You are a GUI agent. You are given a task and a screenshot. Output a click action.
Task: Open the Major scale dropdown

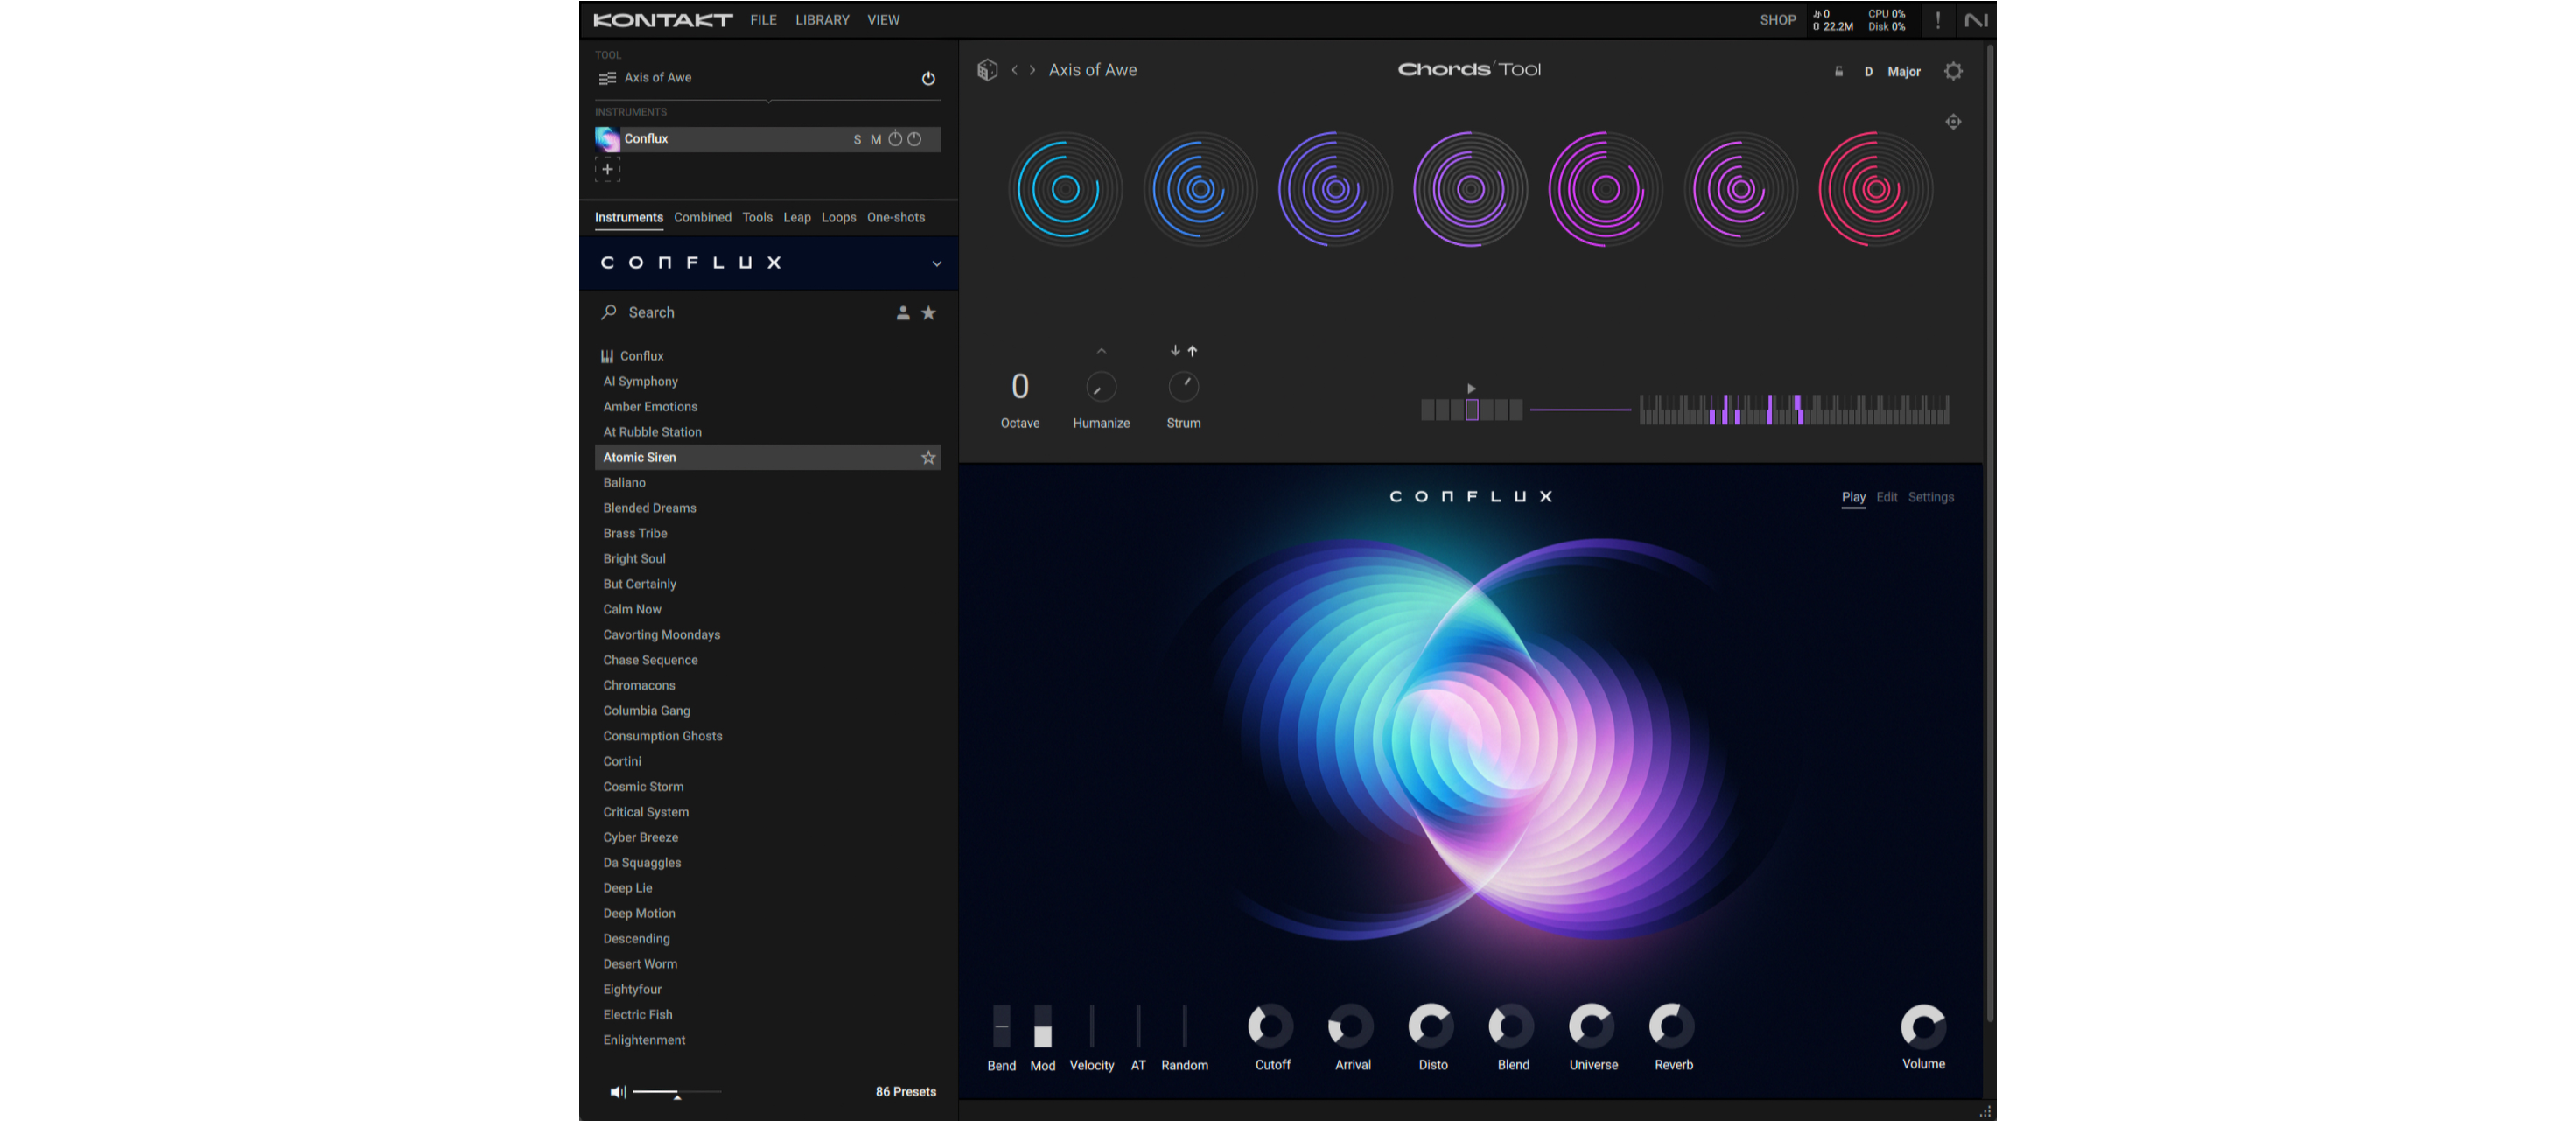coord(1903,72)
